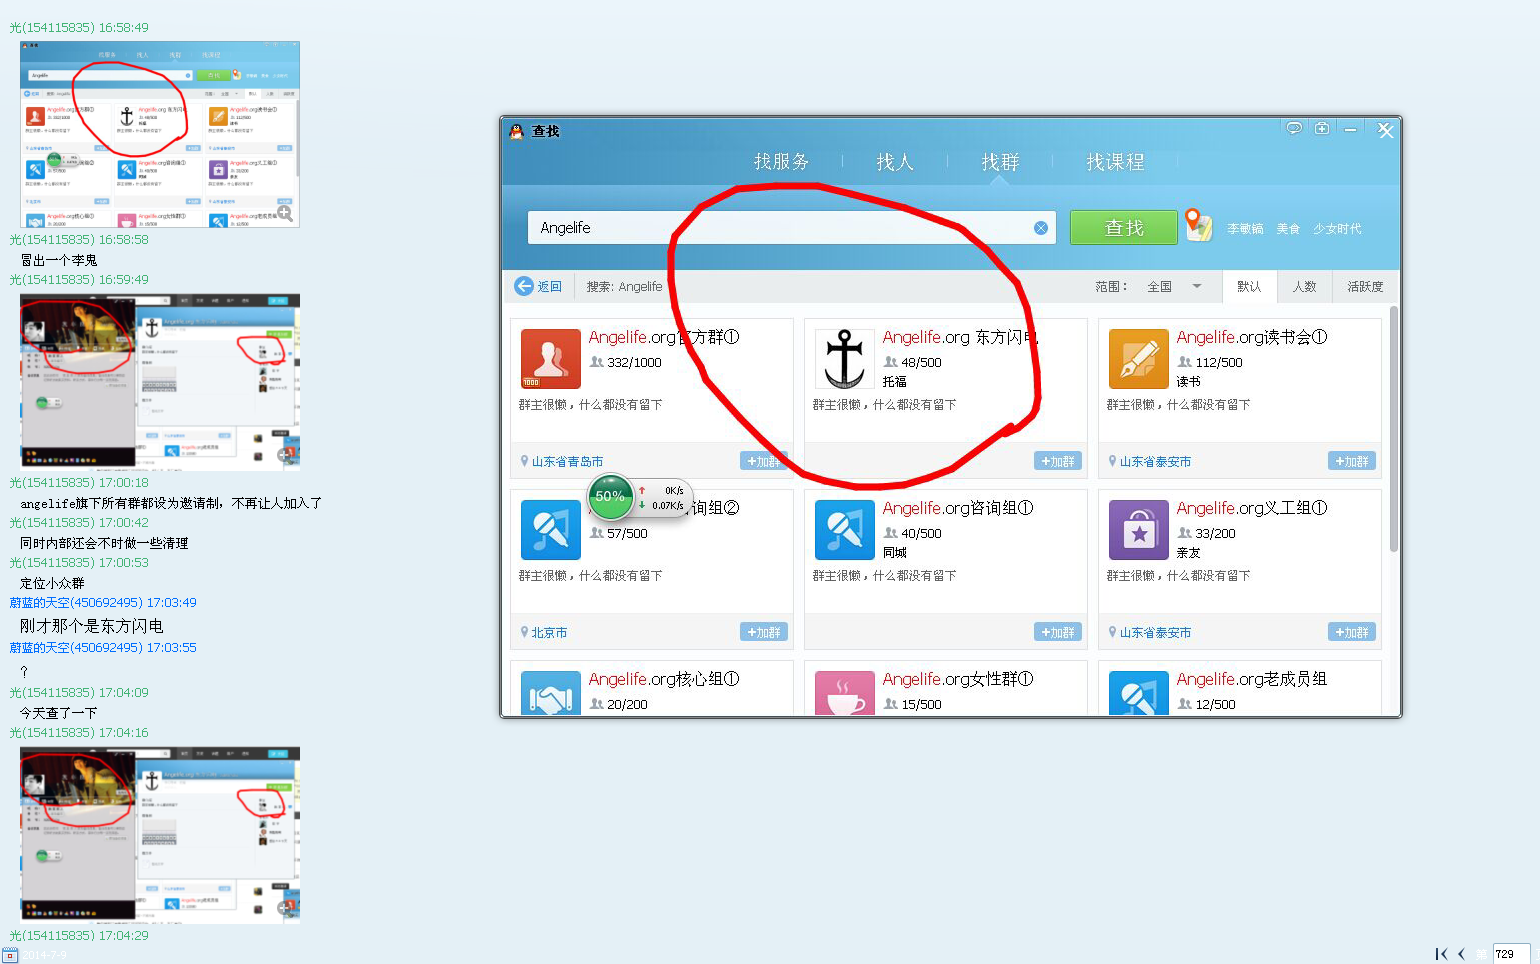Jump to the first page of chat history
Screen dimensions: 1540x964
click(x=1441, y=954)
